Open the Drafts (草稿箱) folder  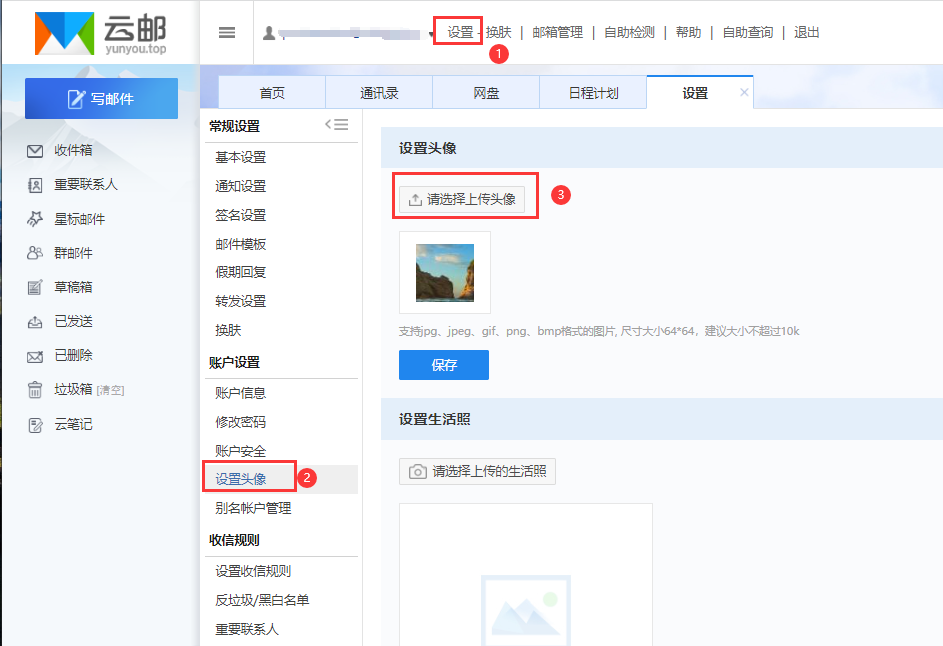pos(73,287)
